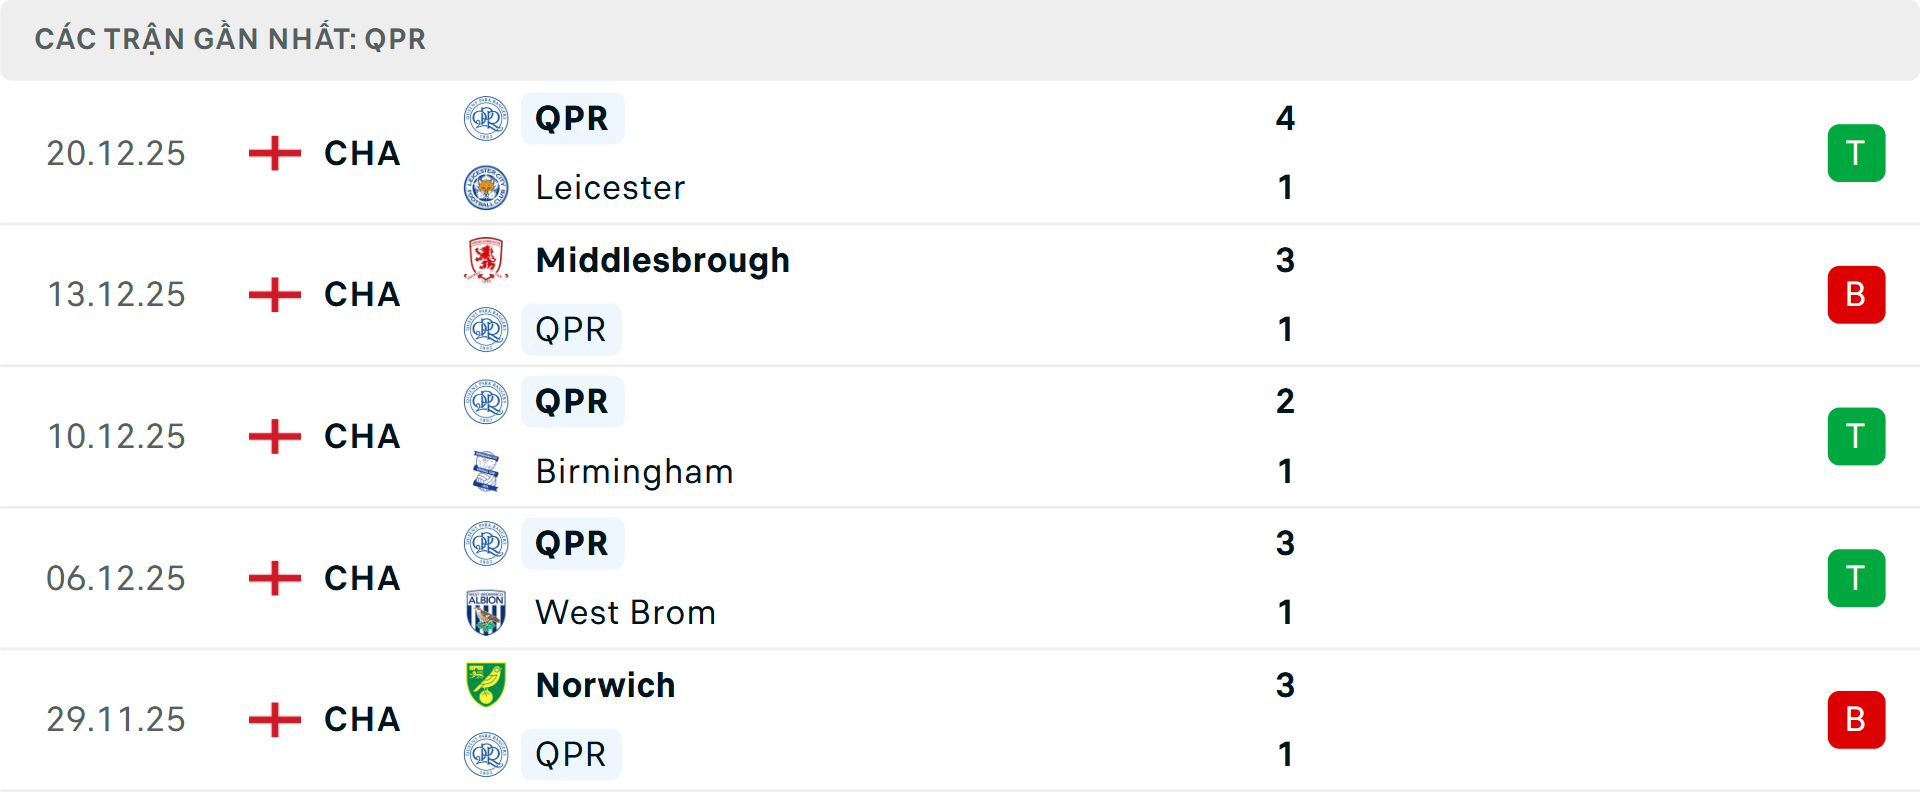Open the Leicester team link

click(x=610, y=187)
